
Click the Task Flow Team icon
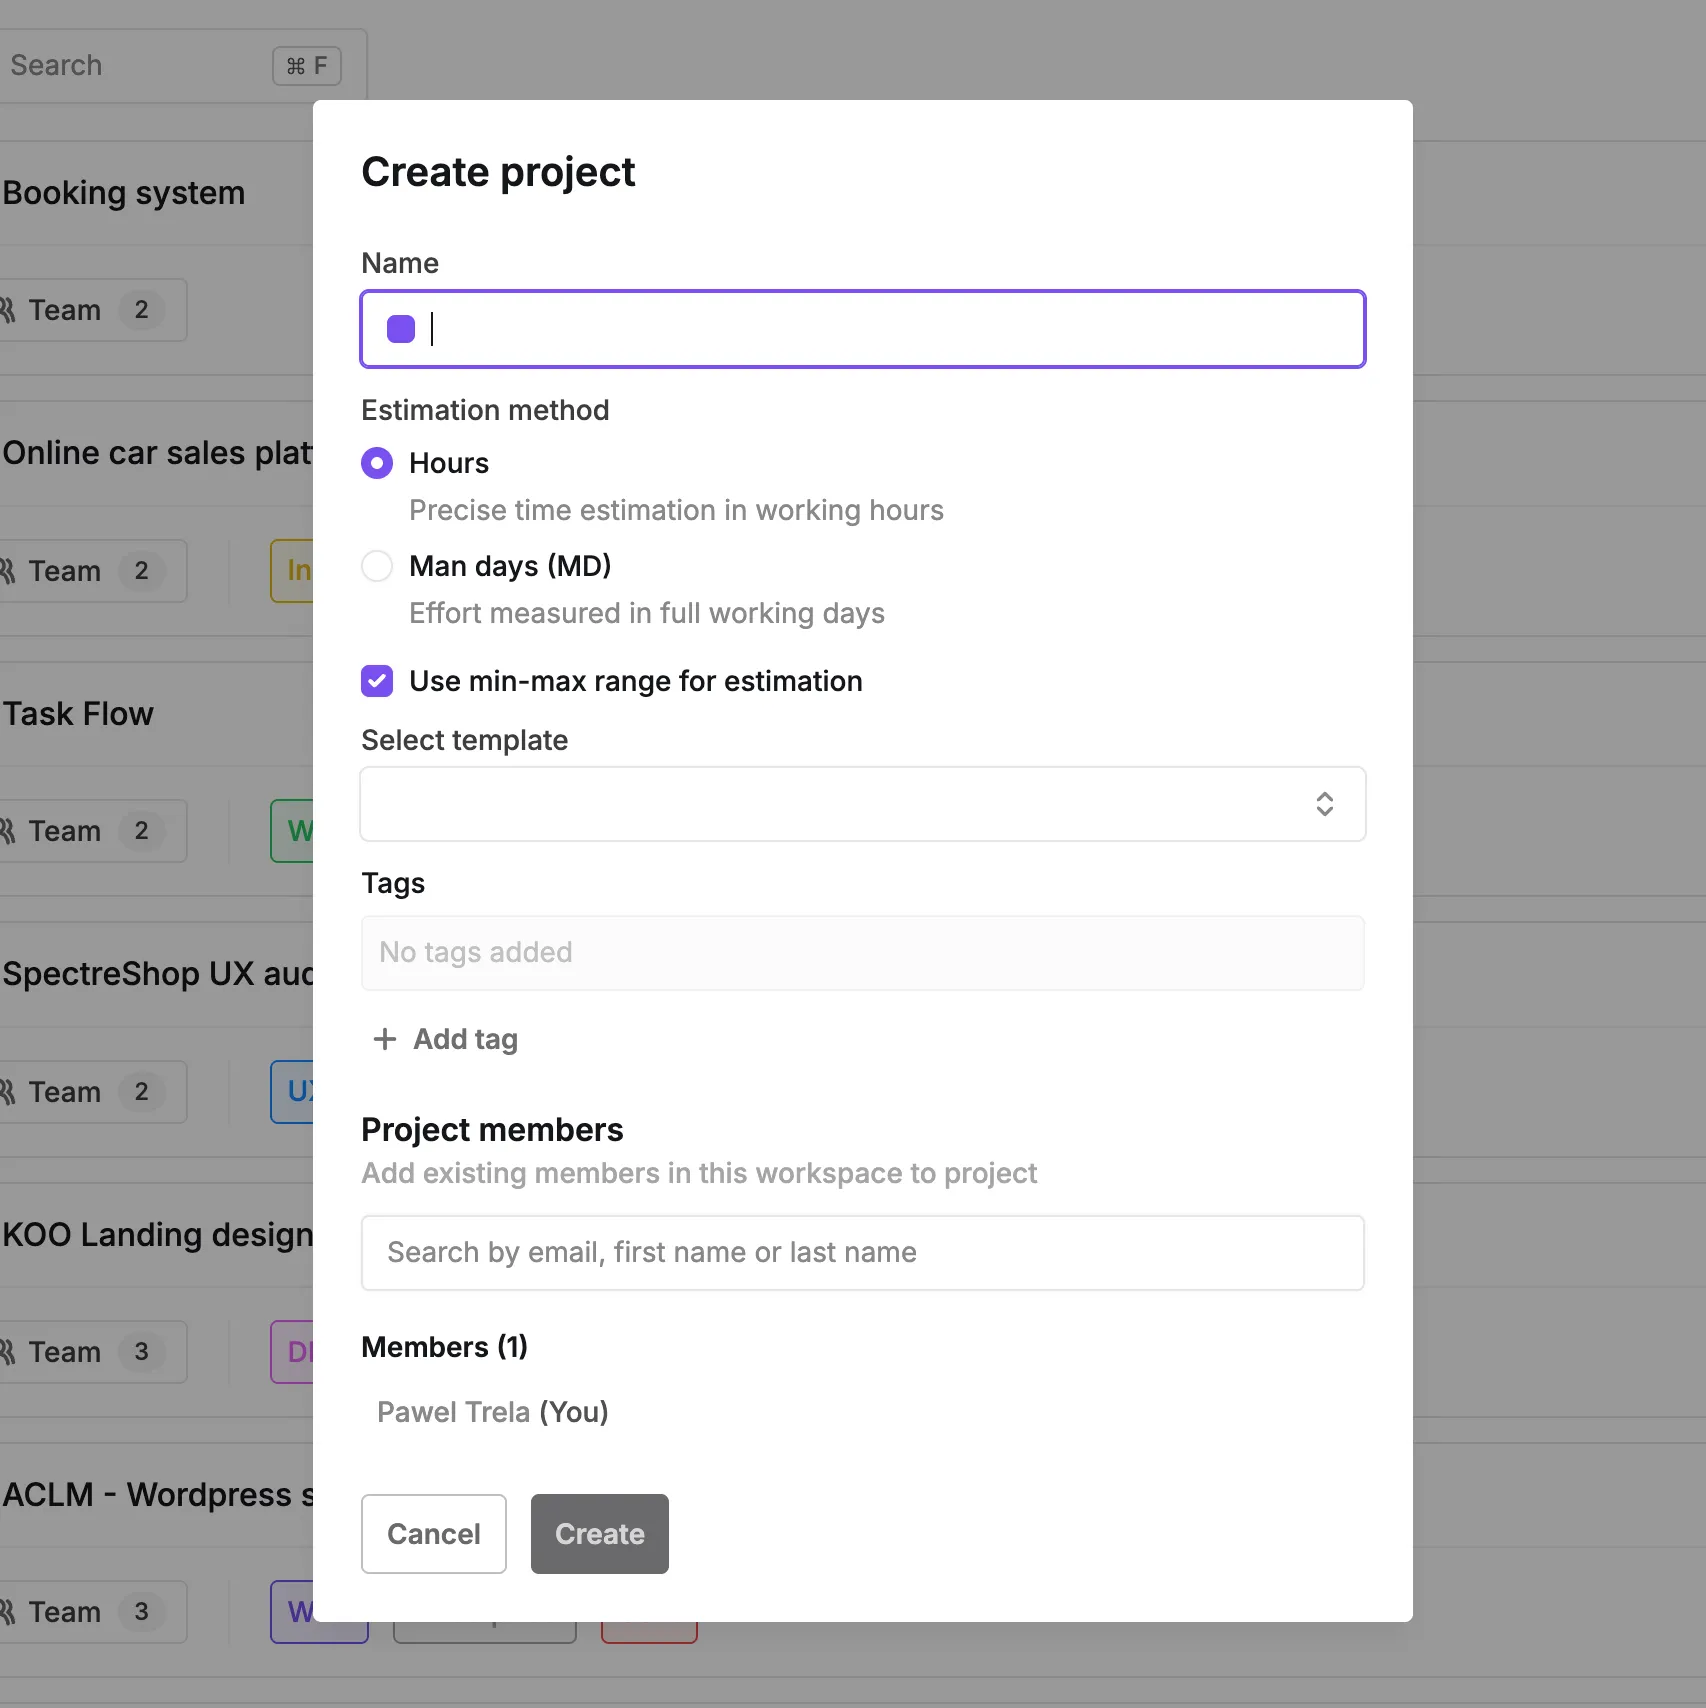(x=8, y=831)
